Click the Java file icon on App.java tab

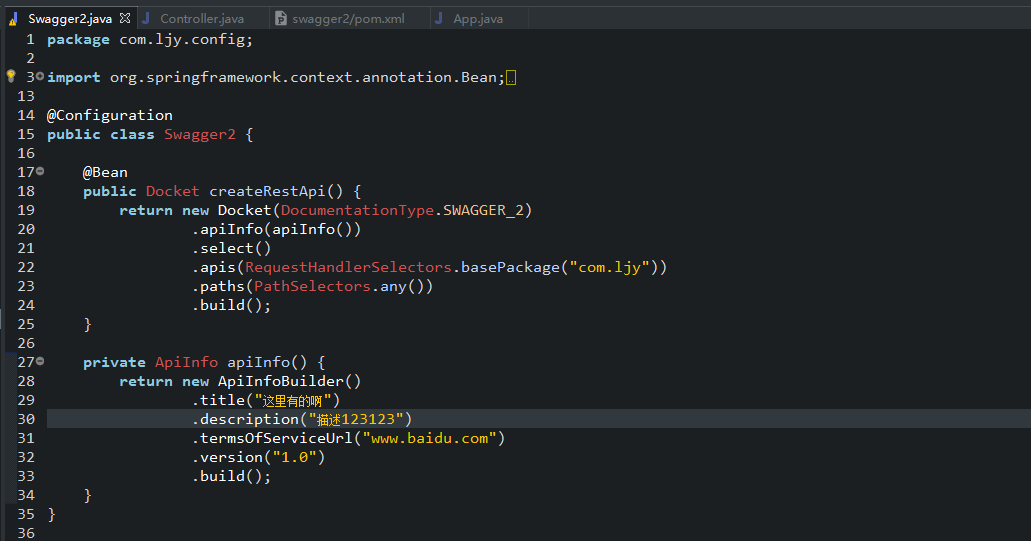coord(439,18)
